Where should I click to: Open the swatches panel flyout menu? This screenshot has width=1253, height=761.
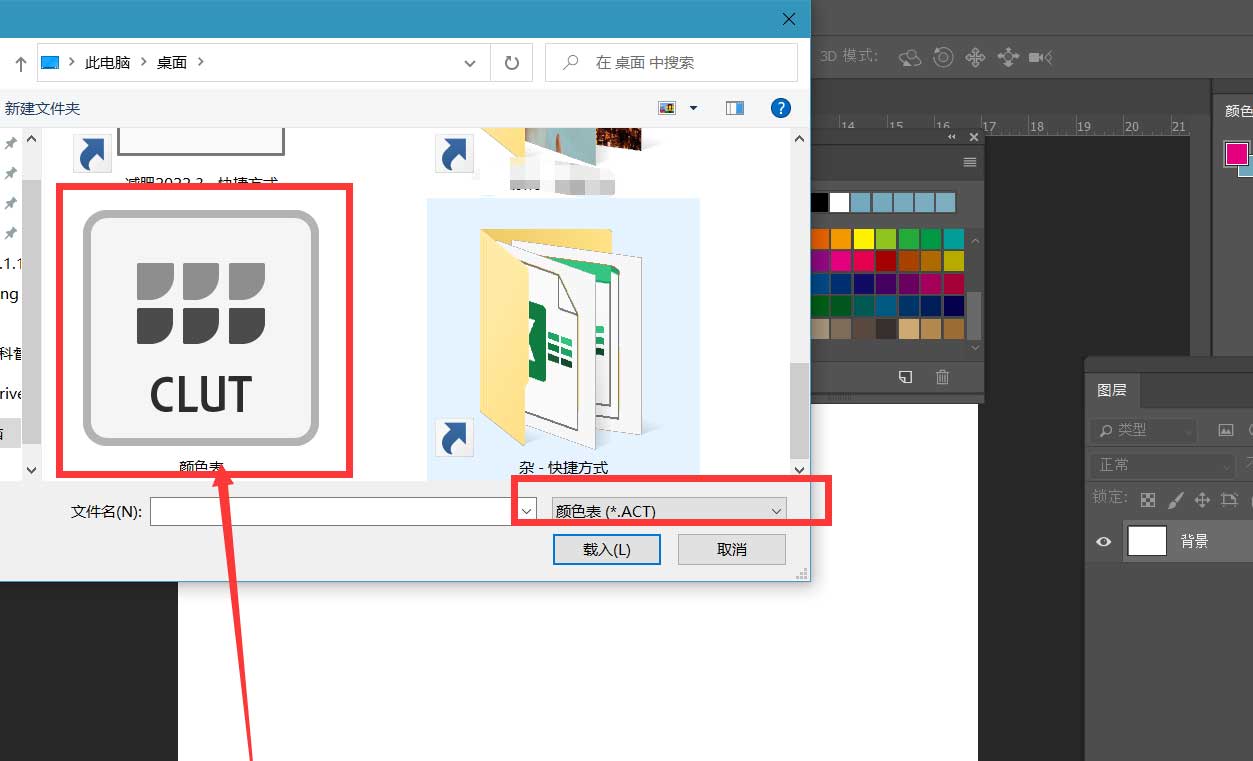coord(969,162)
